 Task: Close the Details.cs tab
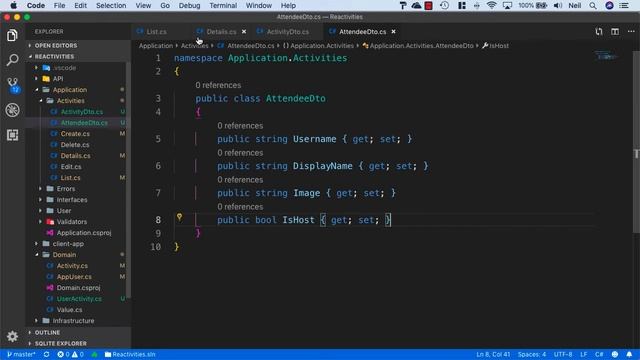pyautogui.click(x=244, y=31)
